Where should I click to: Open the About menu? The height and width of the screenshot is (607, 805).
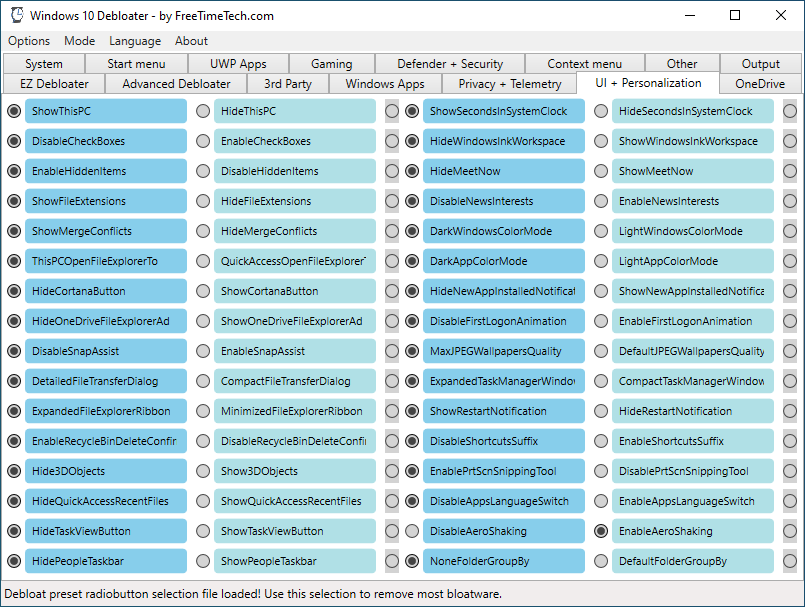pos(191,41)
